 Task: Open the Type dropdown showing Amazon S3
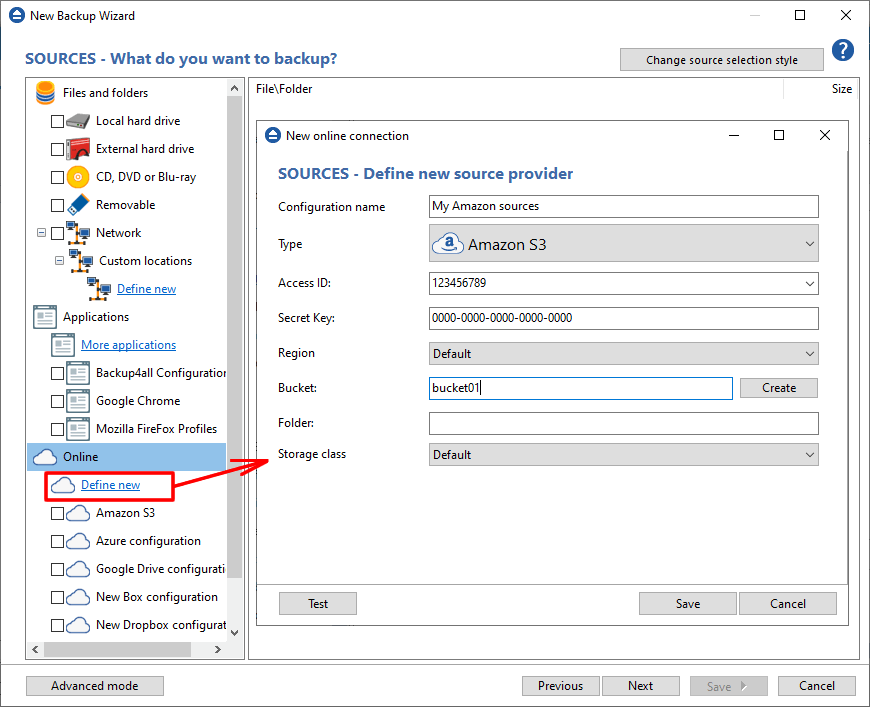coord(624,244)
